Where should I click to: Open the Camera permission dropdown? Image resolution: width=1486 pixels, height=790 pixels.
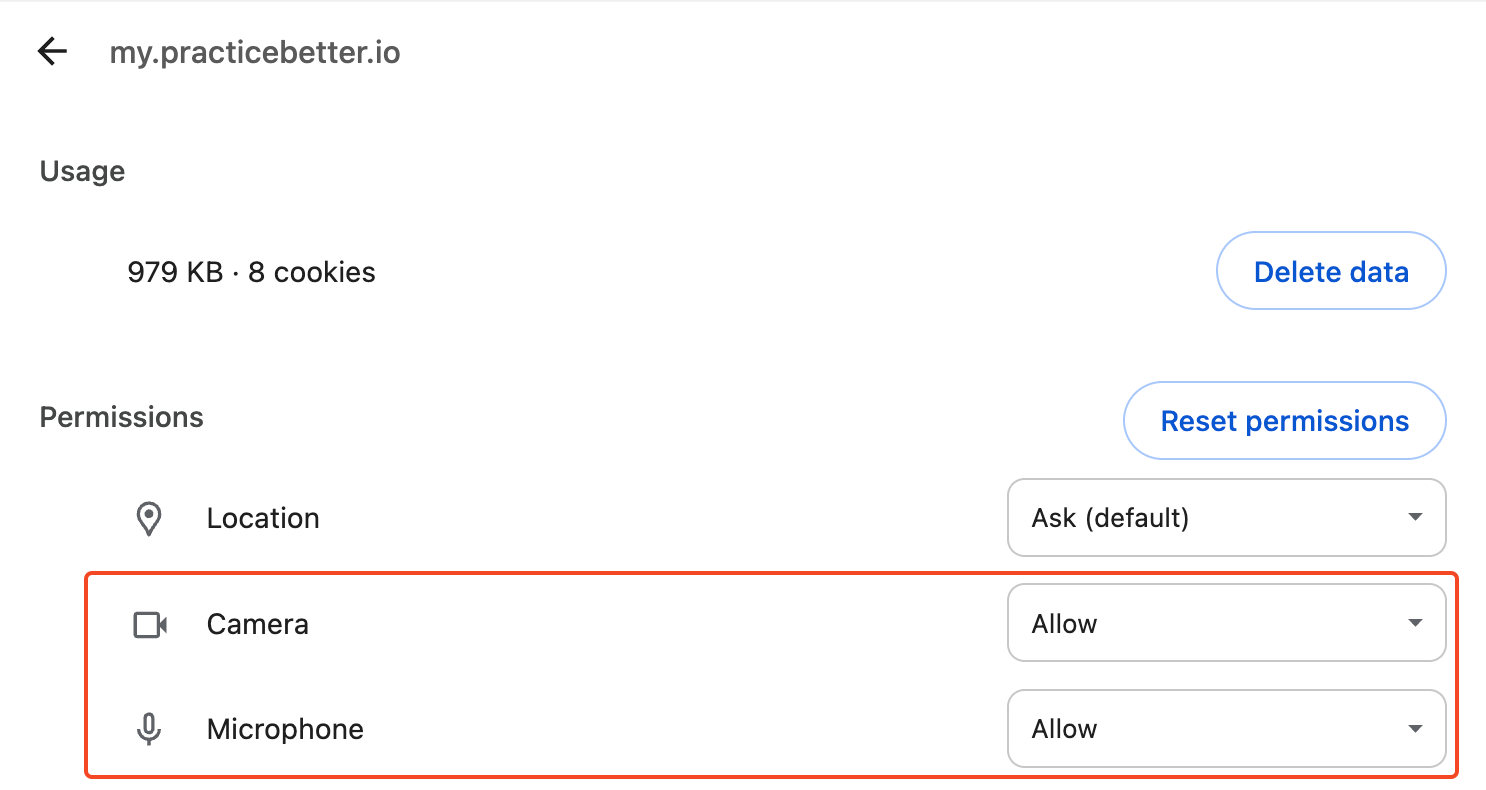coord(1227,623)
